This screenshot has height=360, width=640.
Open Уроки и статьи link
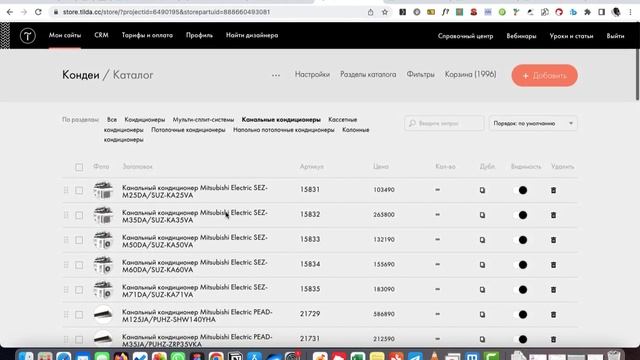571,36
